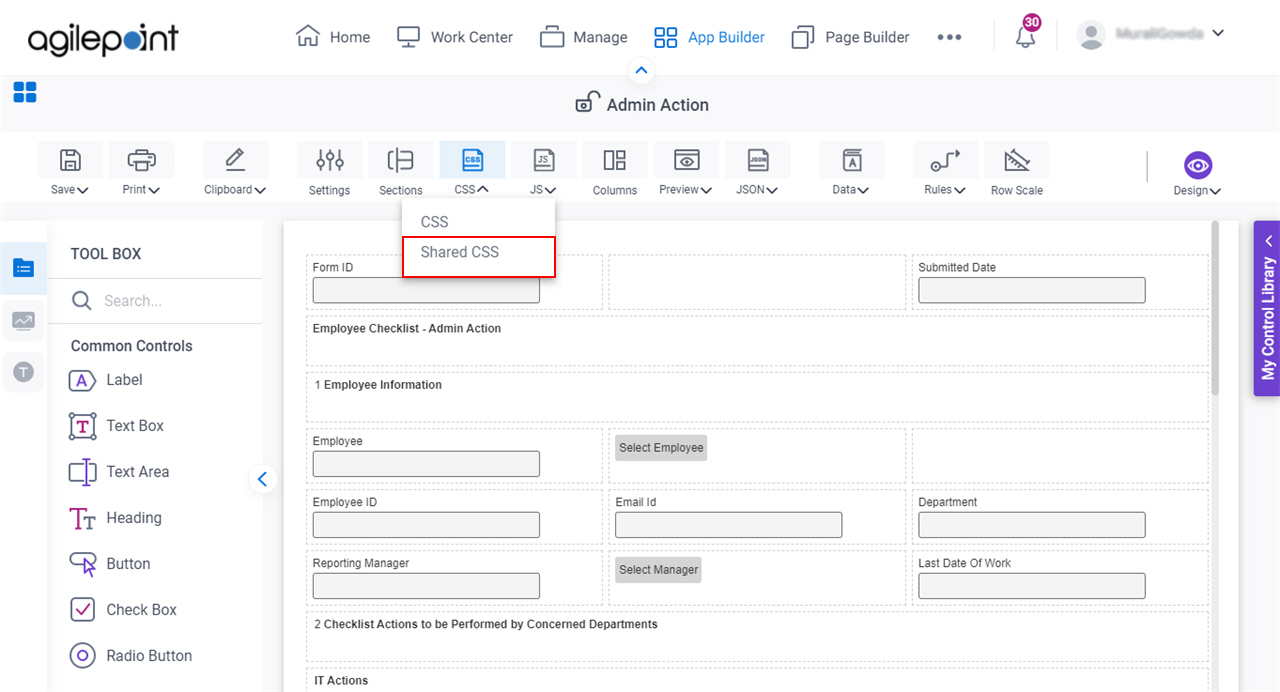Open Work Center tab

click(455, 37)
